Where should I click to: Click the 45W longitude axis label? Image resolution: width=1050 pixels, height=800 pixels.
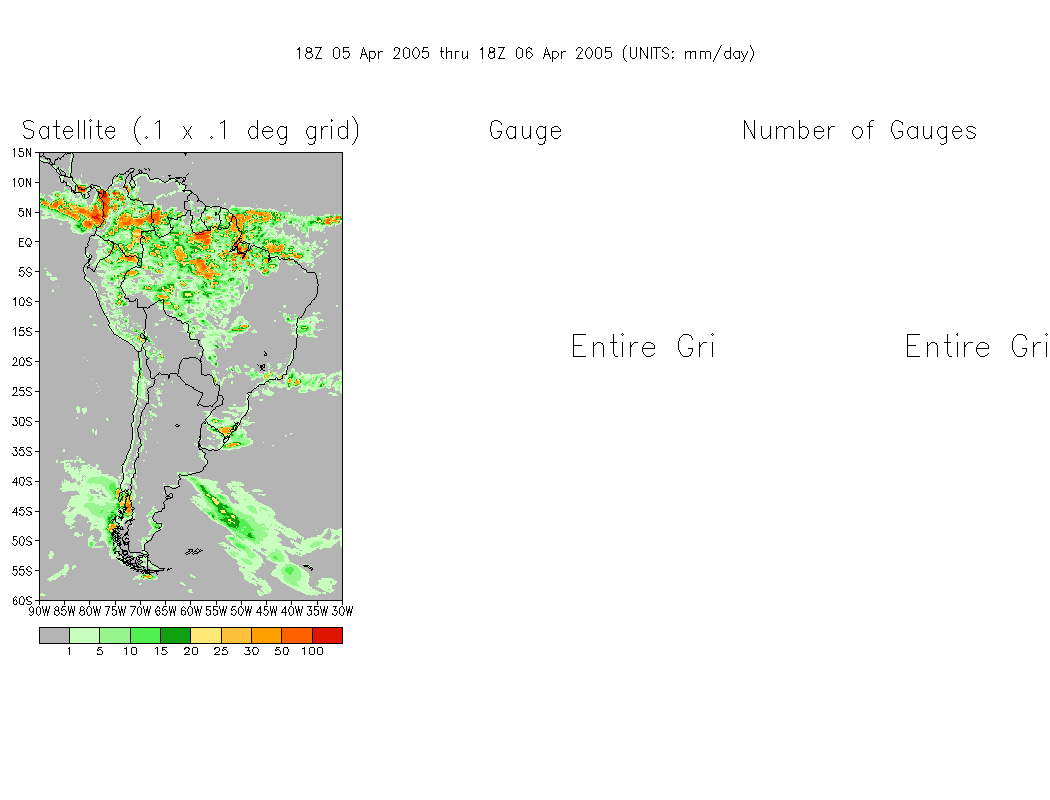pos(267,611)
